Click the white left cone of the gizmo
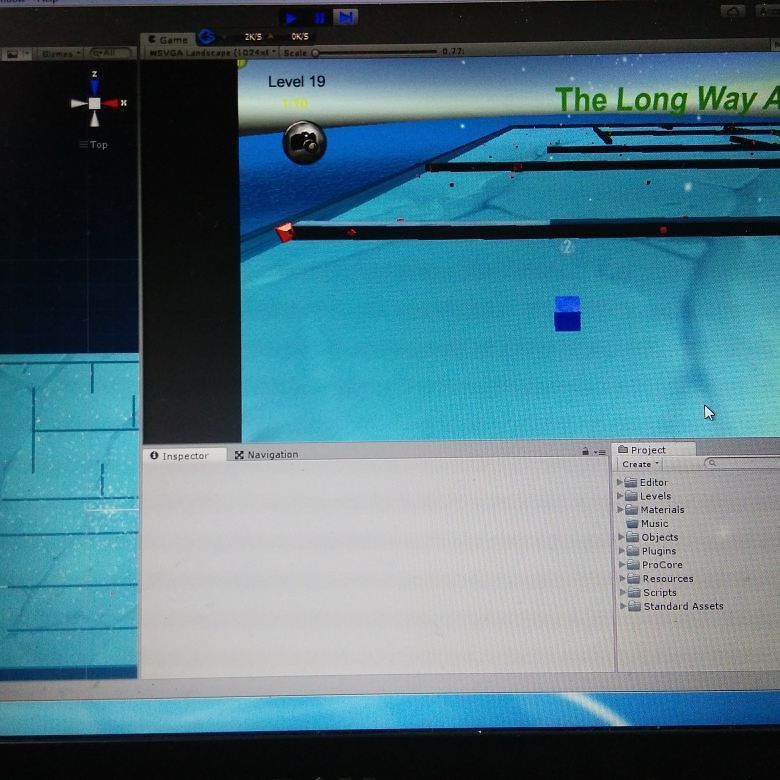The width and height of the screenshot is (780, 780). [79, 103]
